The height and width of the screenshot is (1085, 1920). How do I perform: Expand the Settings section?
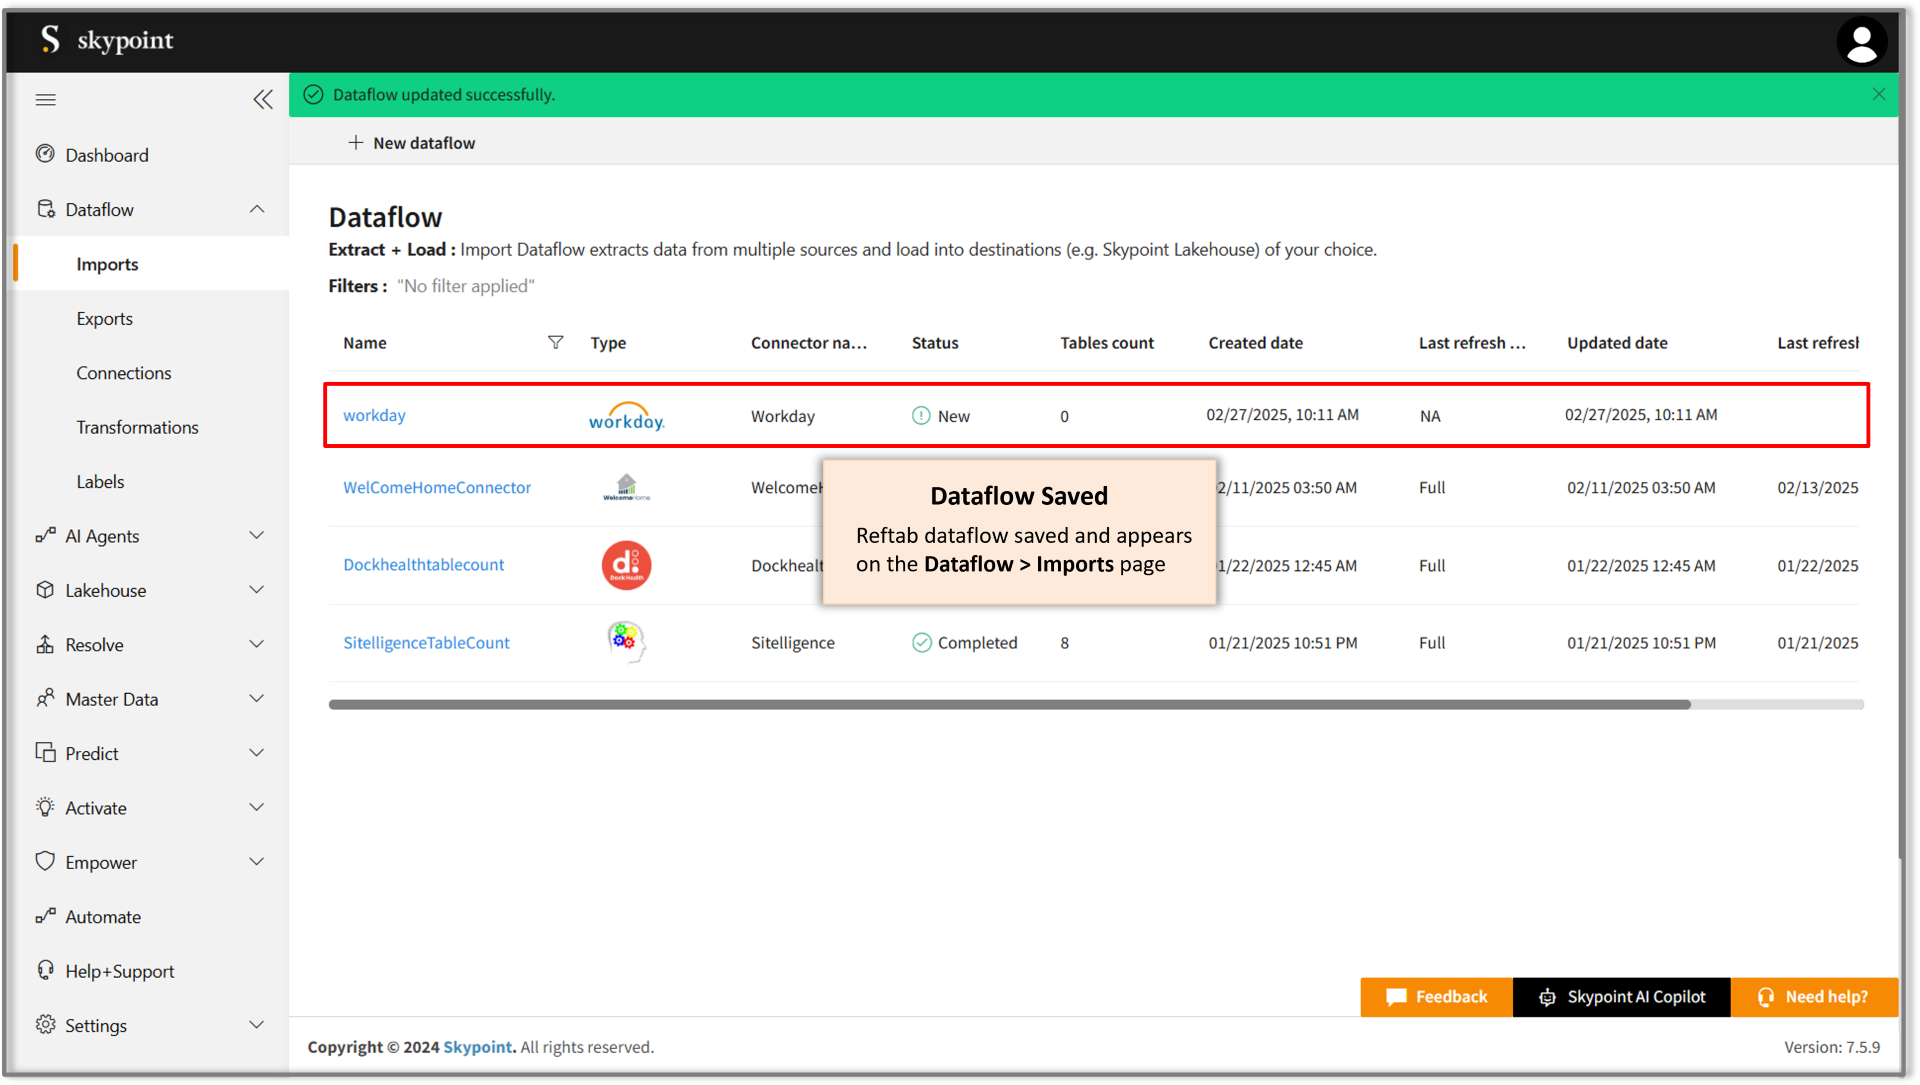point(257,1025)
